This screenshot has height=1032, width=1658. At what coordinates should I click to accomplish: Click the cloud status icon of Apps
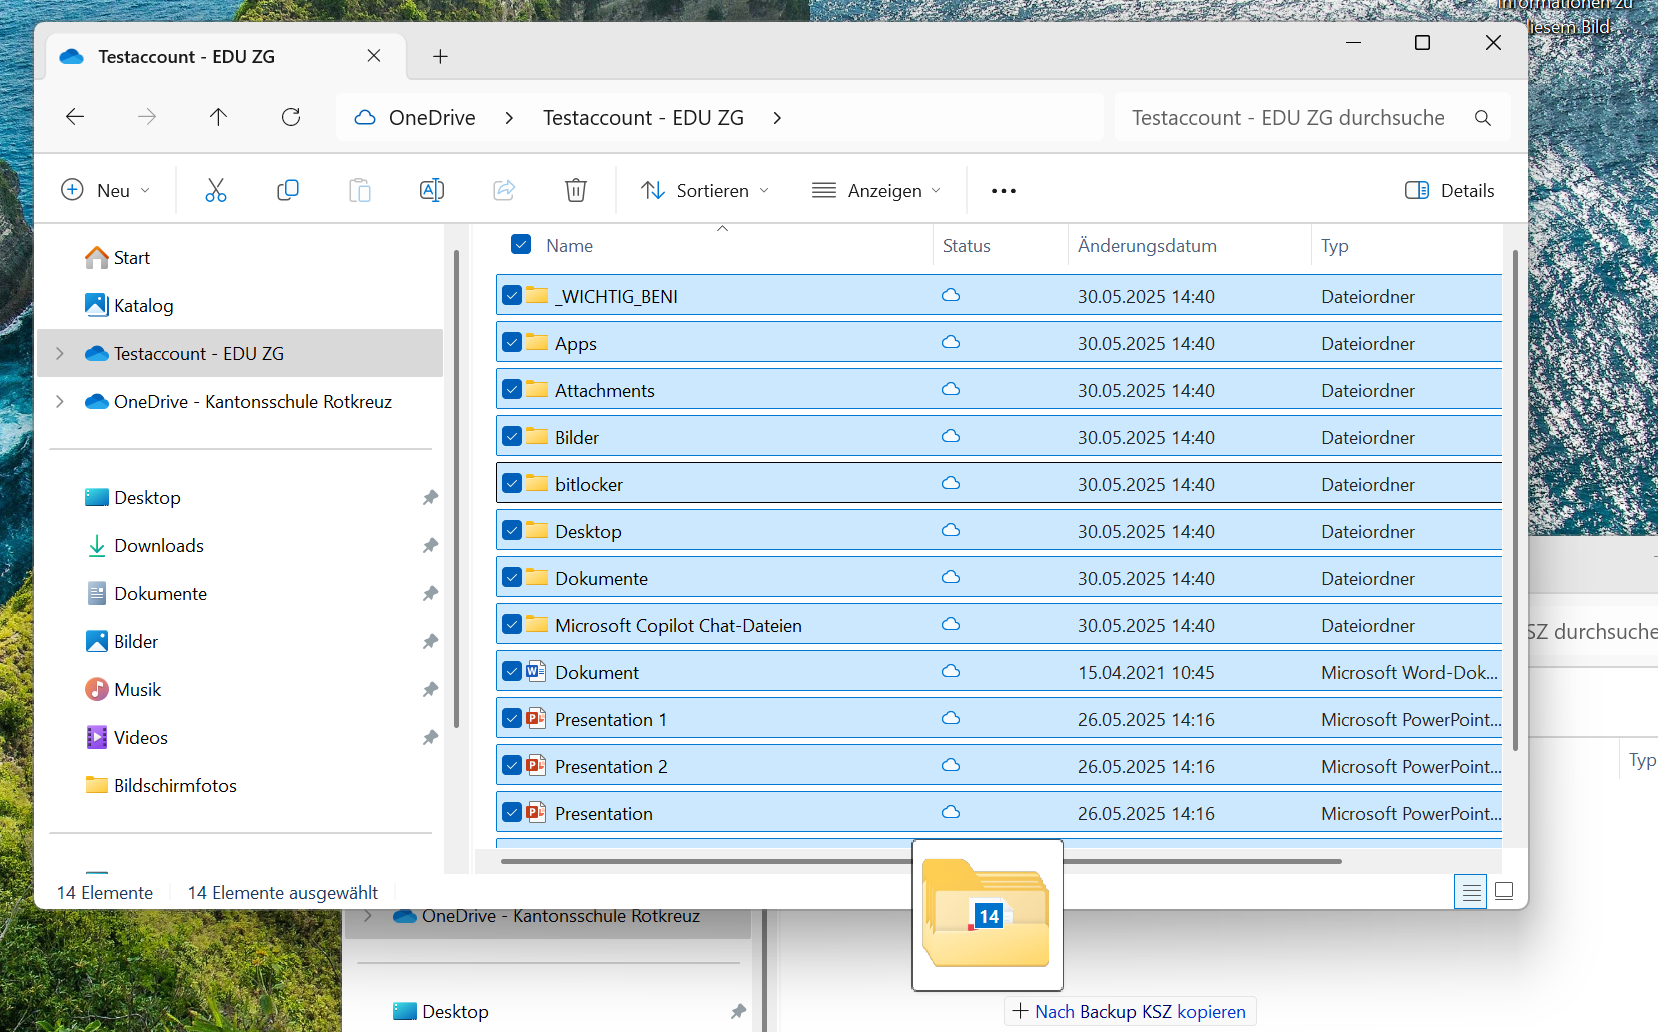[951, 342]
